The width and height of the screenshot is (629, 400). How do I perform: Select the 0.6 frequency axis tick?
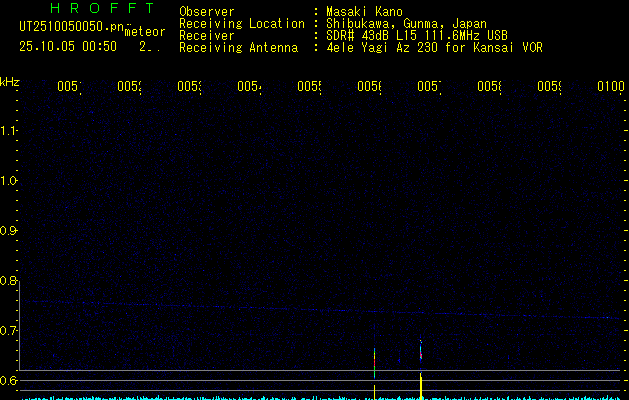point(10,381)
